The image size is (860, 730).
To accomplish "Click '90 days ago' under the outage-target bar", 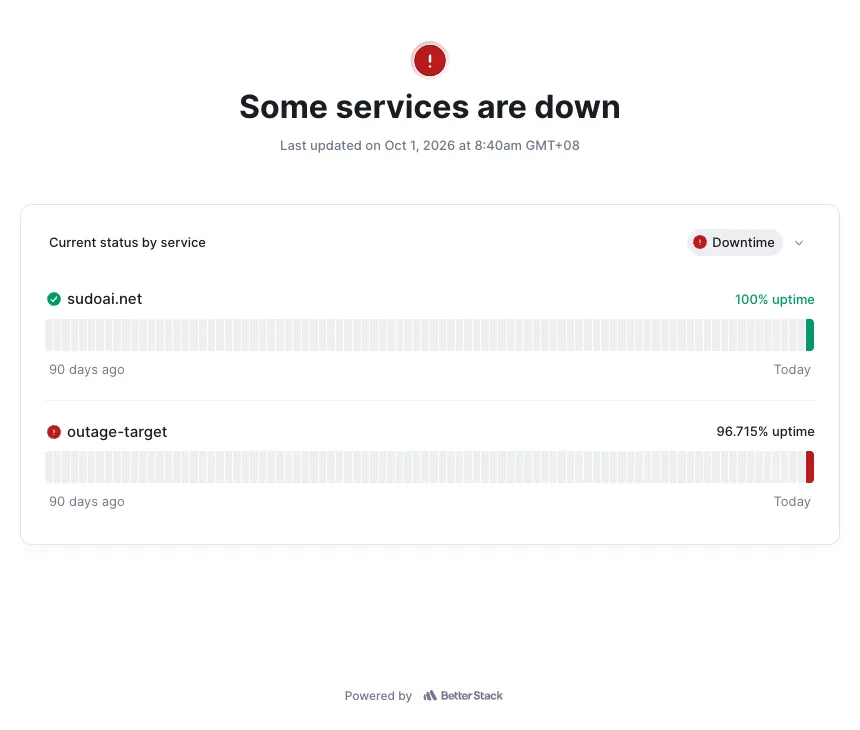I will (x=87, y=502).
